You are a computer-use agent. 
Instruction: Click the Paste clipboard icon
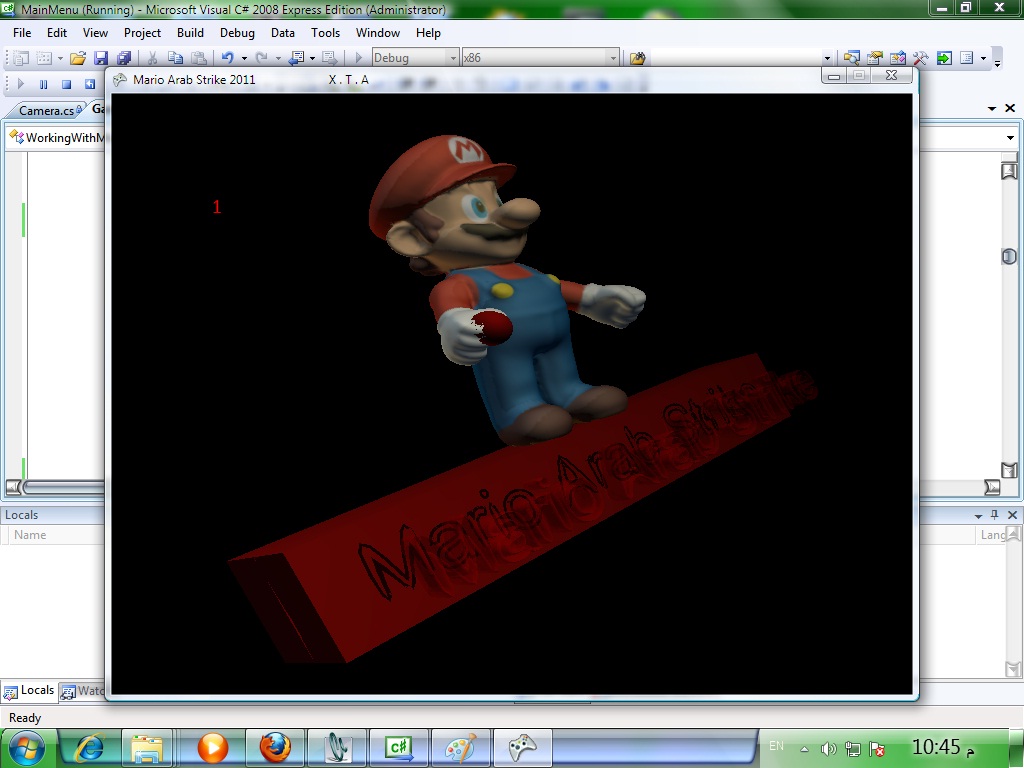click(x=199, y=58)
